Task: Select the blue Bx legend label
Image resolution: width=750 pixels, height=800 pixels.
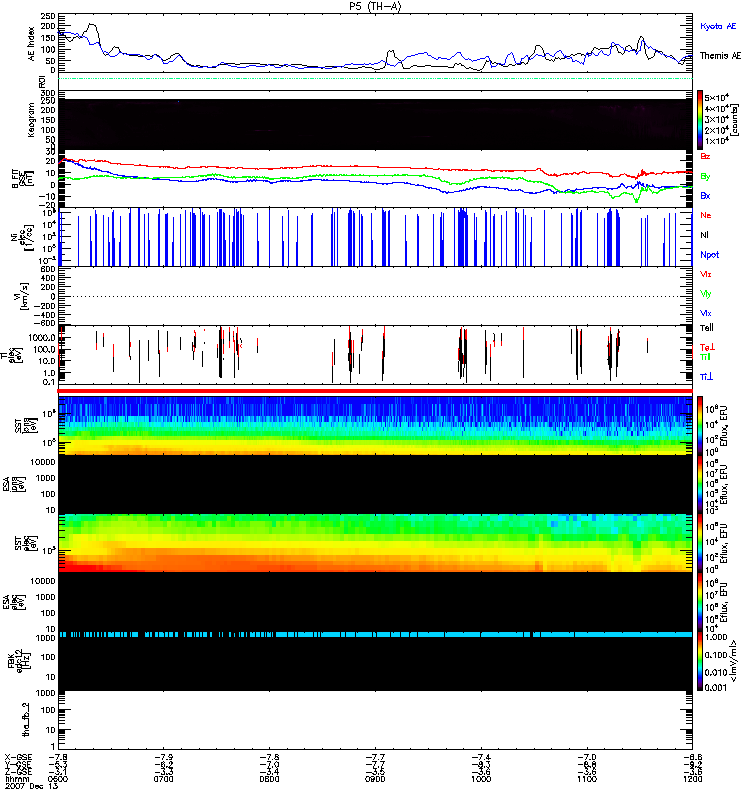Action: (706, 196)
